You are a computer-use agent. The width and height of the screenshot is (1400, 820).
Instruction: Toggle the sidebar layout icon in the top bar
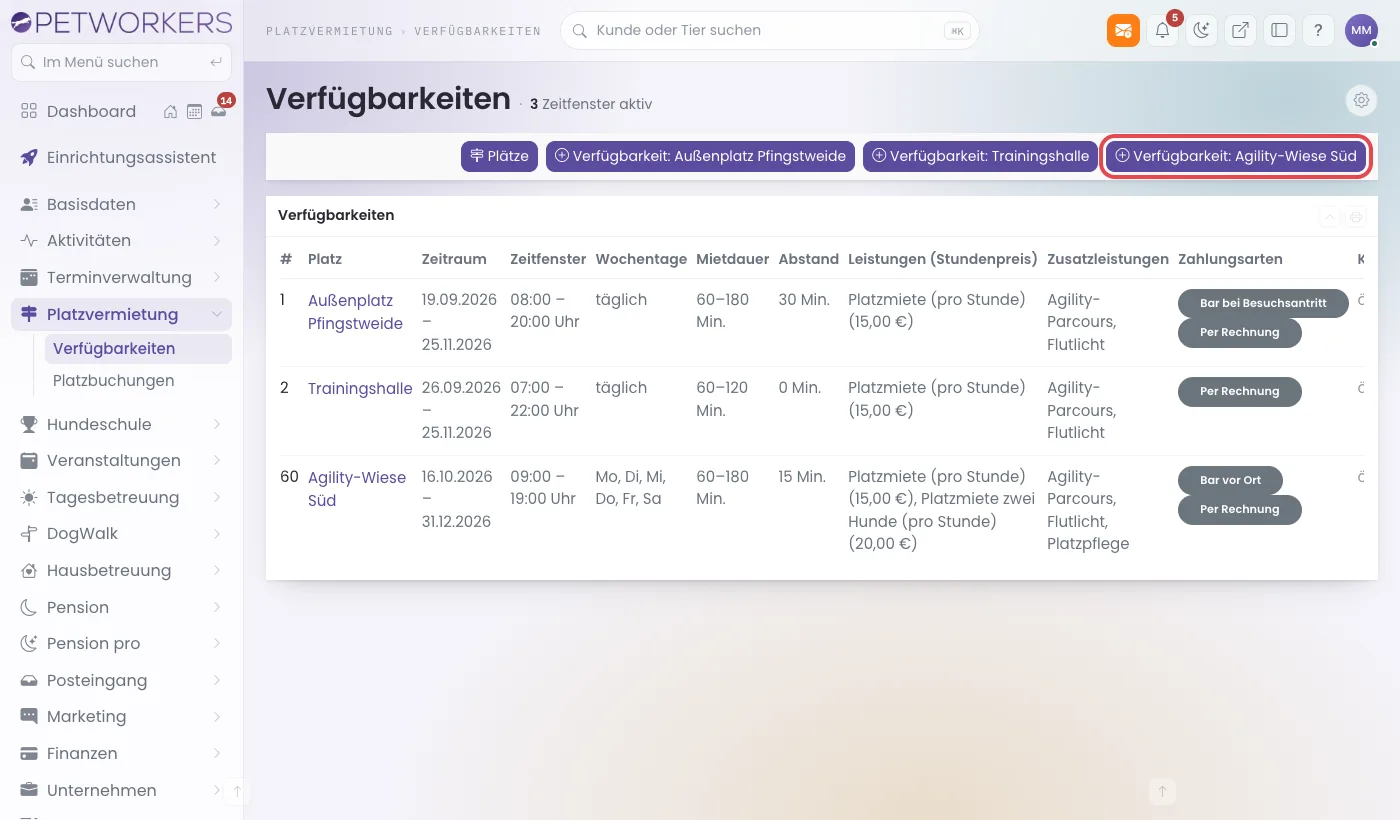[x=1279, y=30]
